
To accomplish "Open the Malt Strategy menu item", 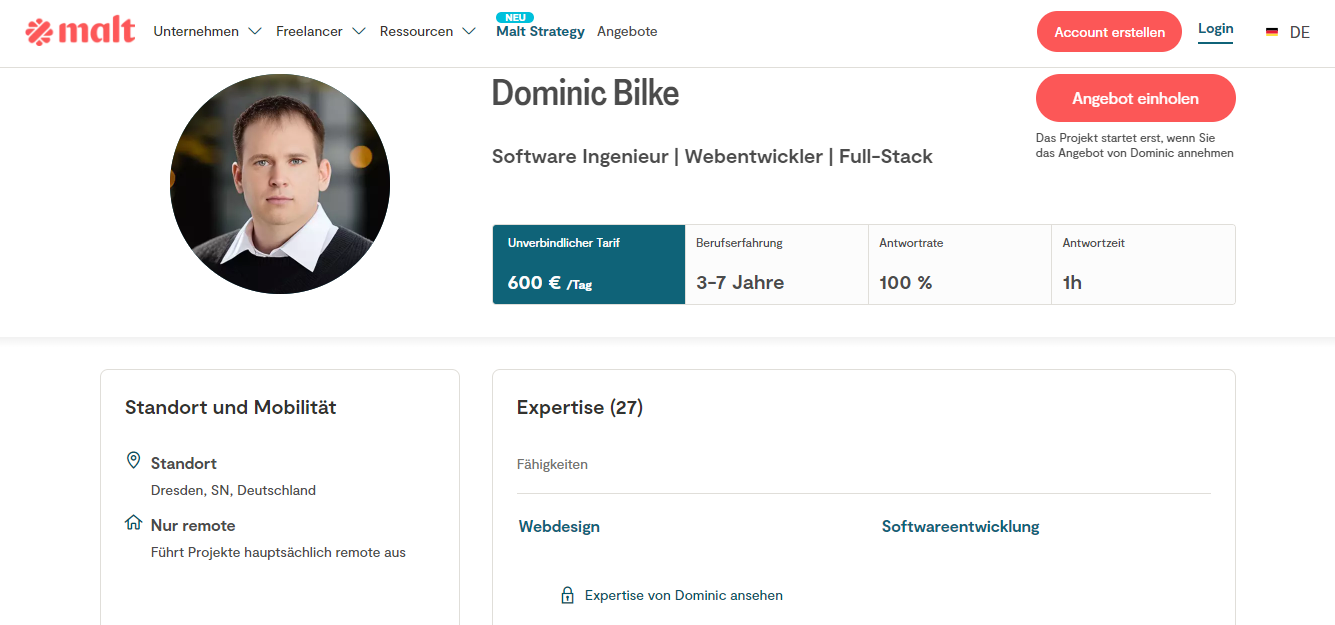I will (540, 31).
